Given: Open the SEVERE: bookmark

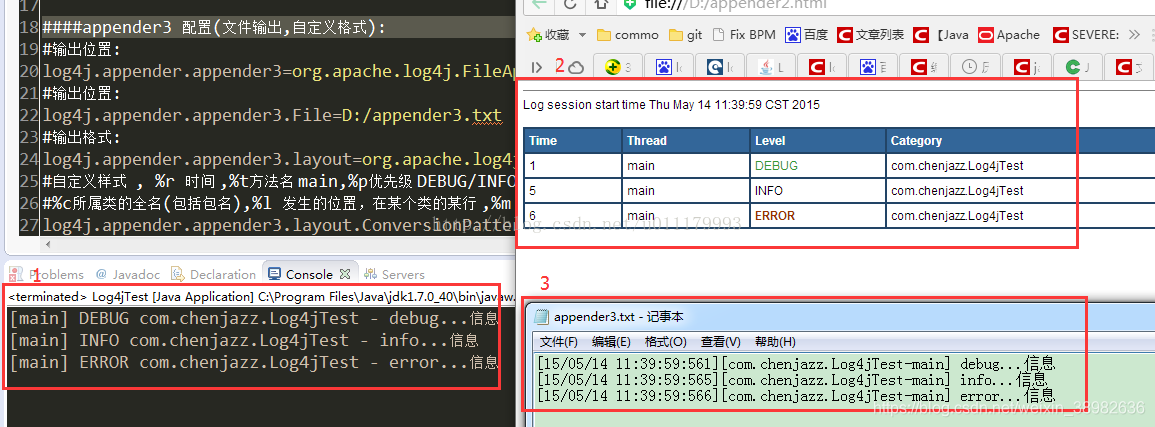Looking at the screenshot, I should pos(1086,35).
